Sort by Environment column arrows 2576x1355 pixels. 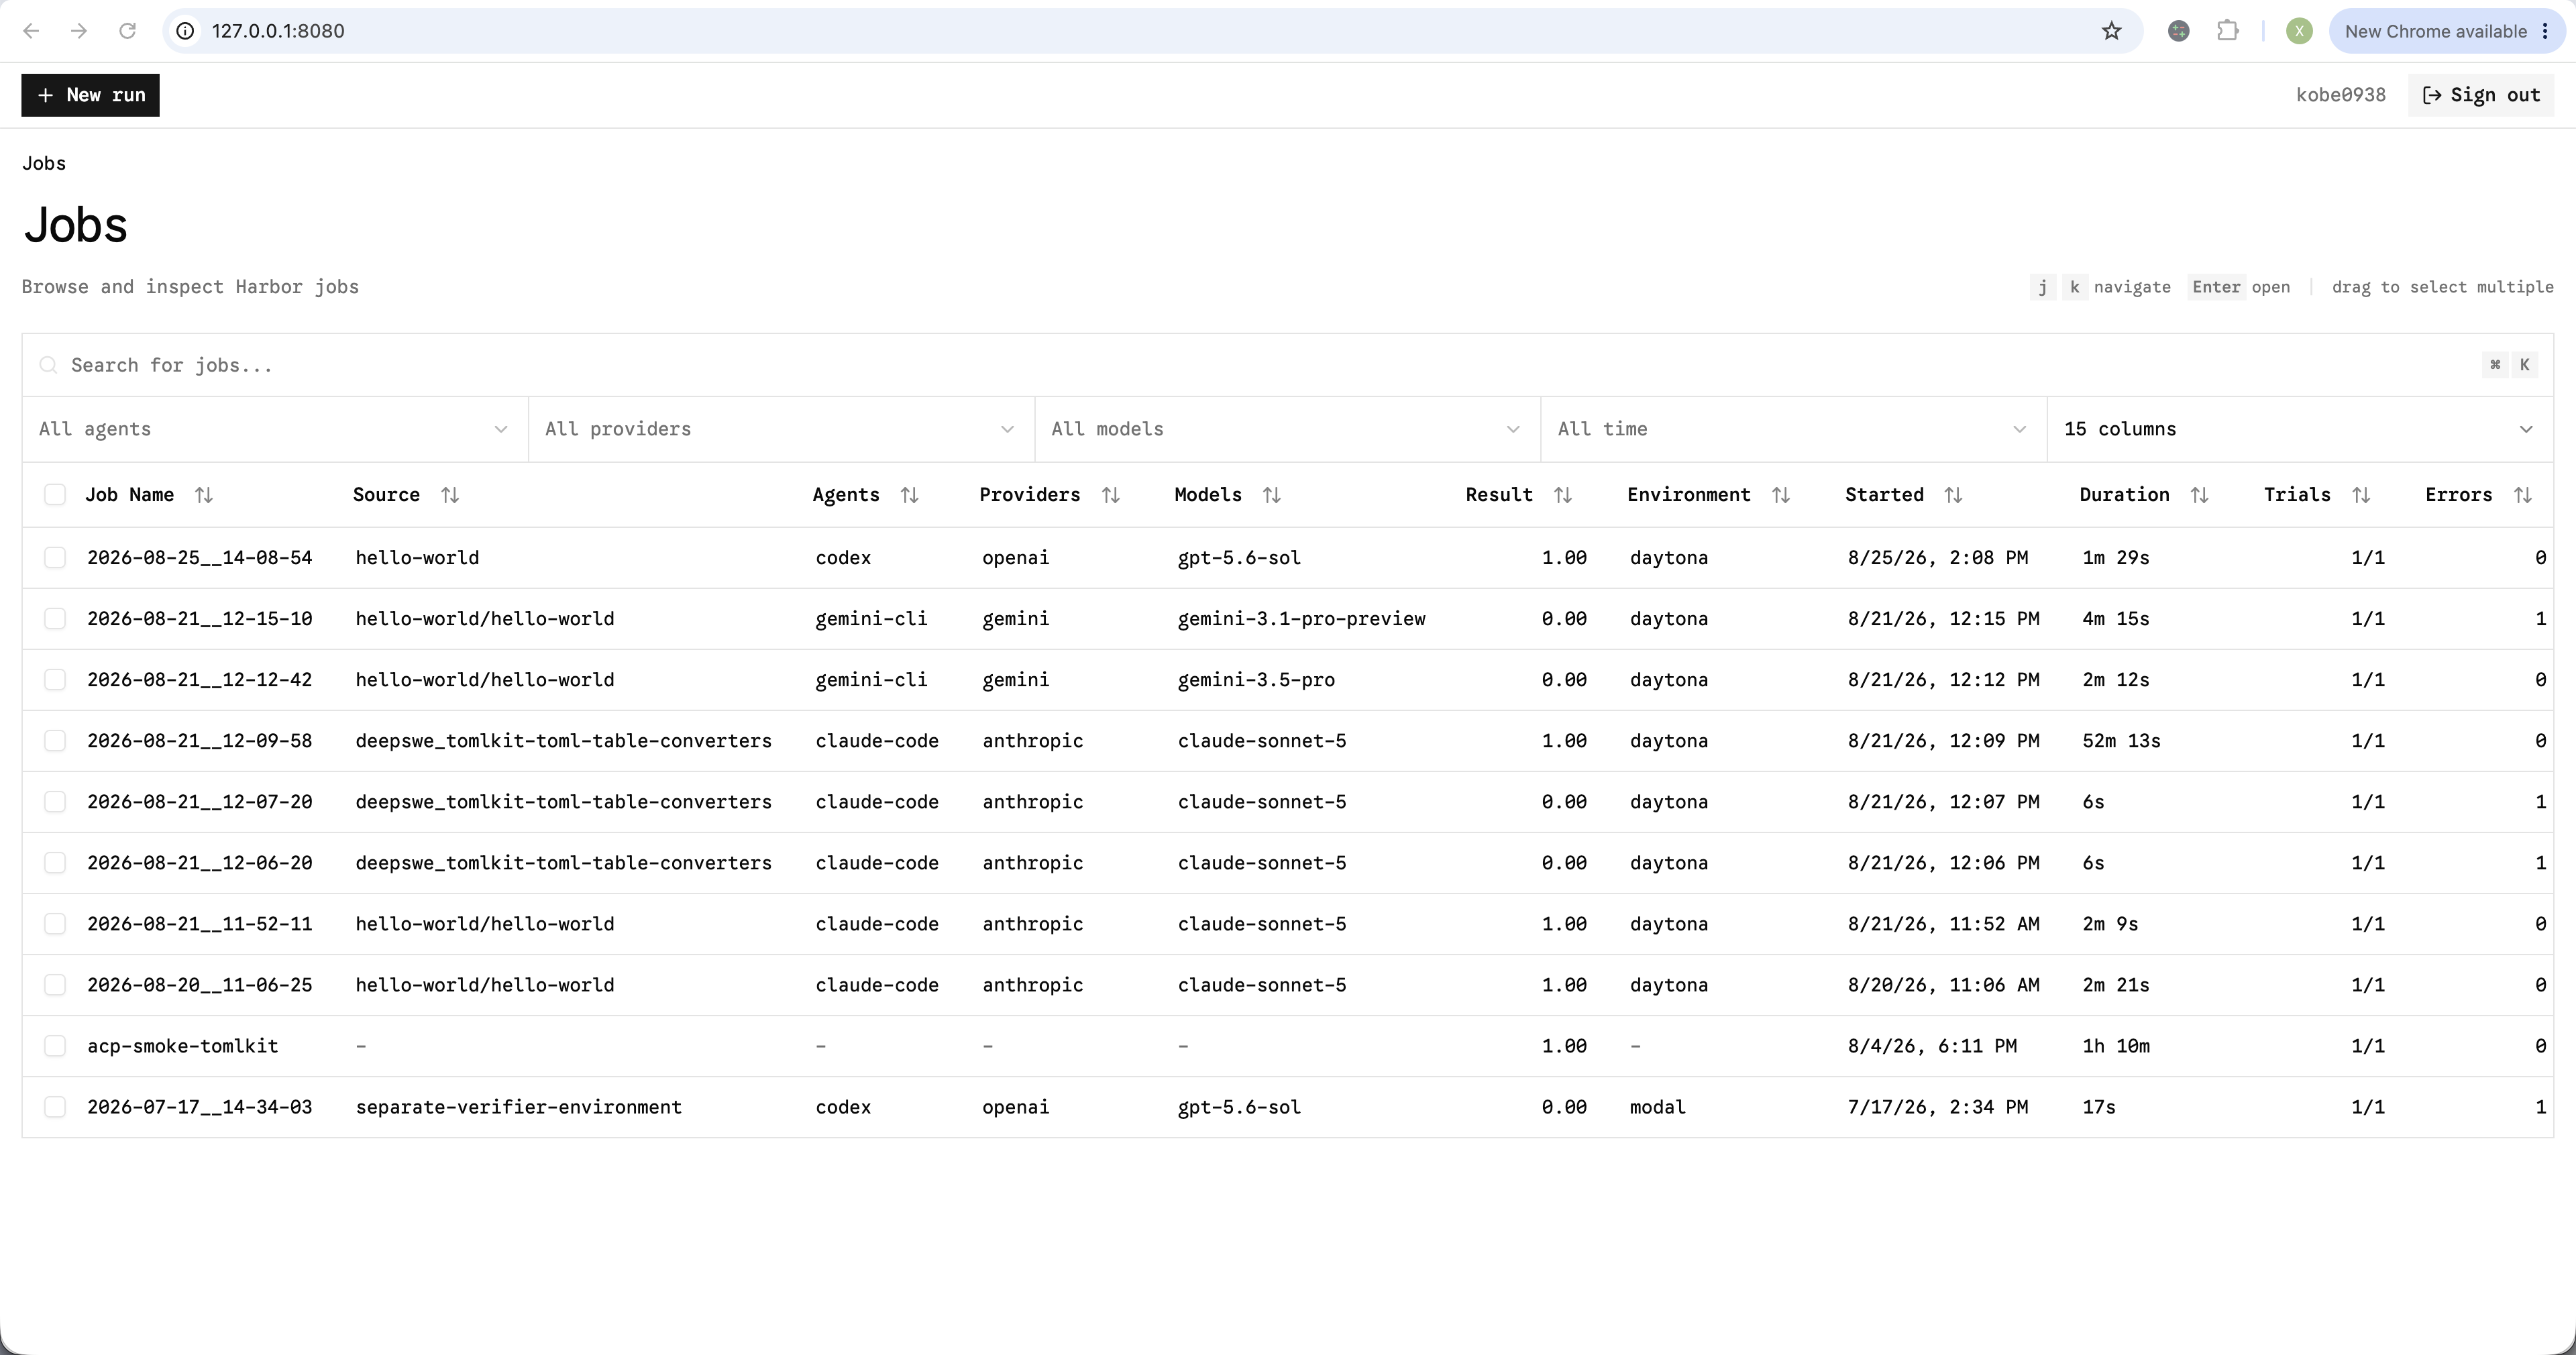pos(1780,495)
